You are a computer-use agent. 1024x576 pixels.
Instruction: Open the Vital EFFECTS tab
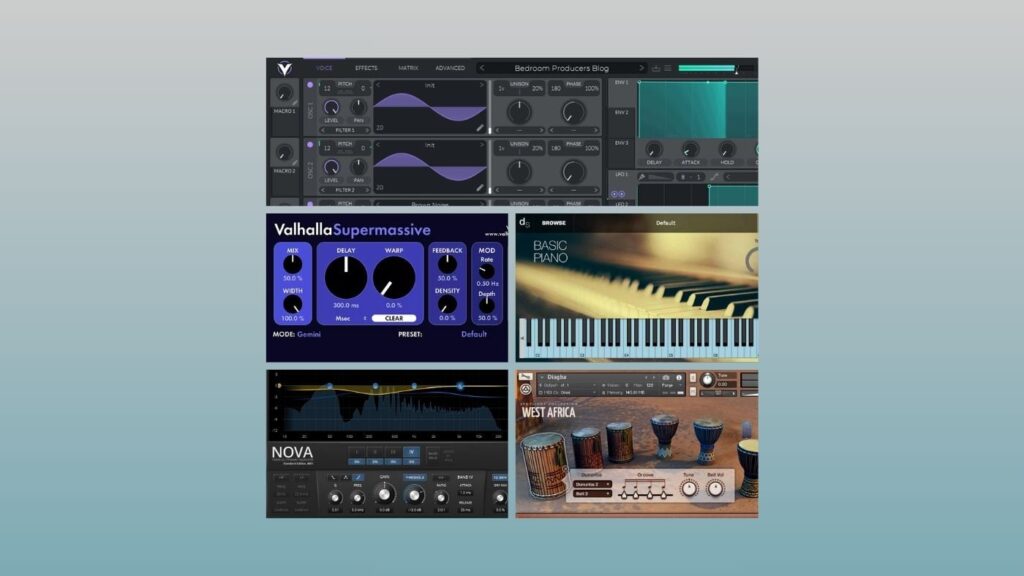tap(366, 68)
